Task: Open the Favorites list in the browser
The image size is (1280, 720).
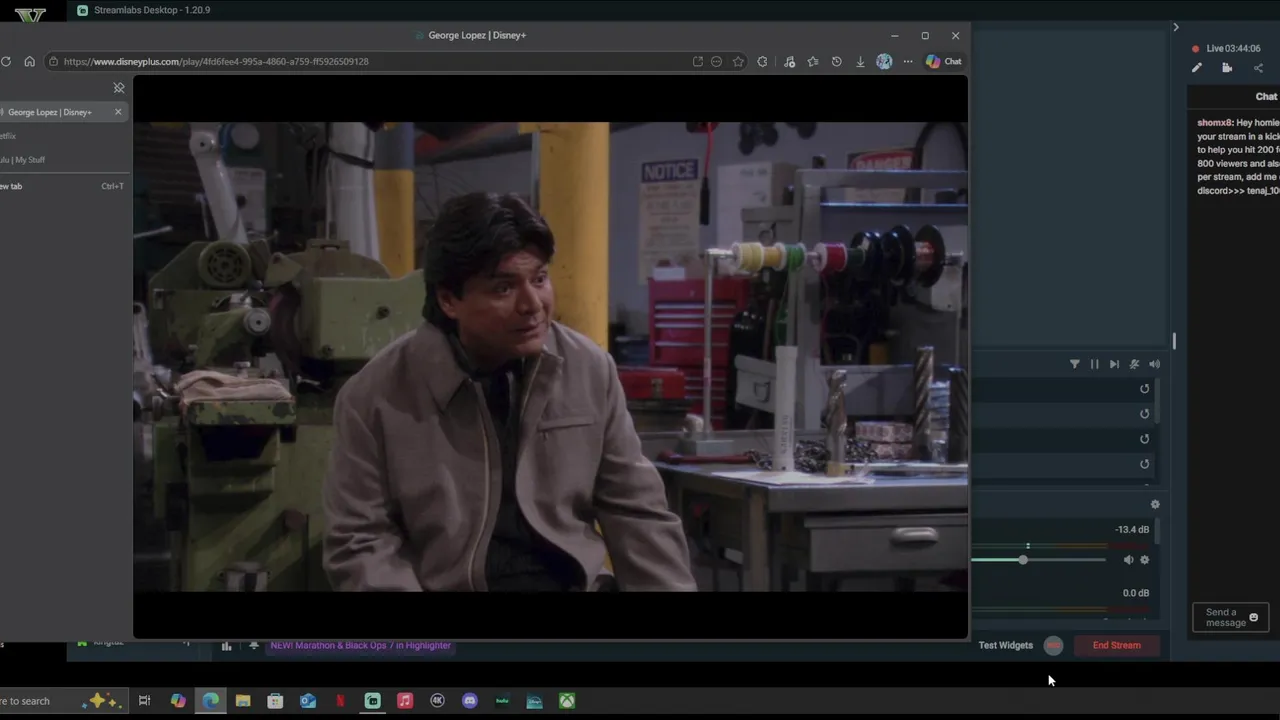Action: 812,61
